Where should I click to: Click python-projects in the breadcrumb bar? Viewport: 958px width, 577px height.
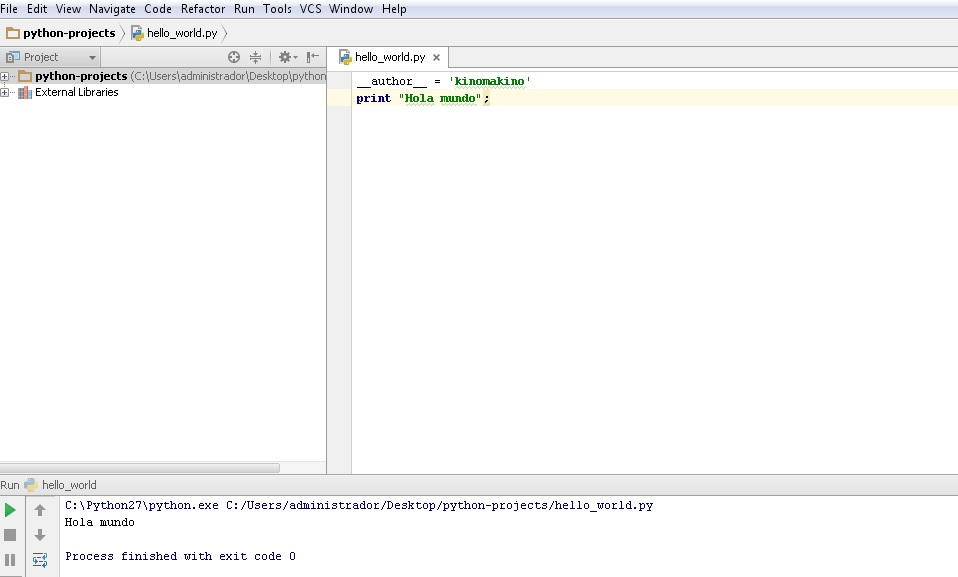pos(68,33)
